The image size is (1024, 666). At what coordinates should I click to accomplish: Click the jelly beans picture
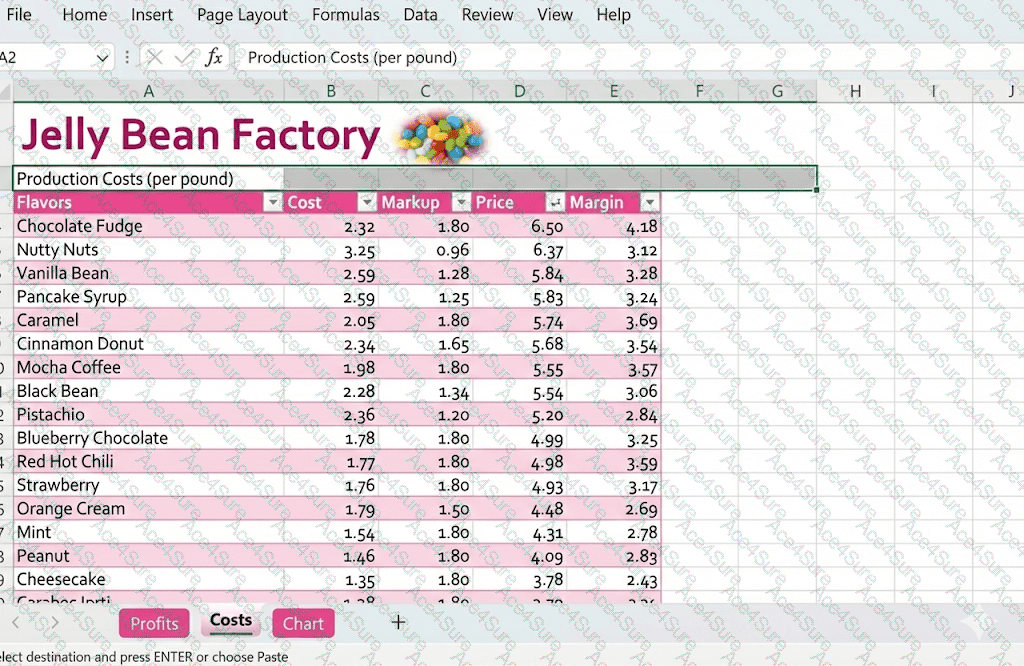coord(440,137)
